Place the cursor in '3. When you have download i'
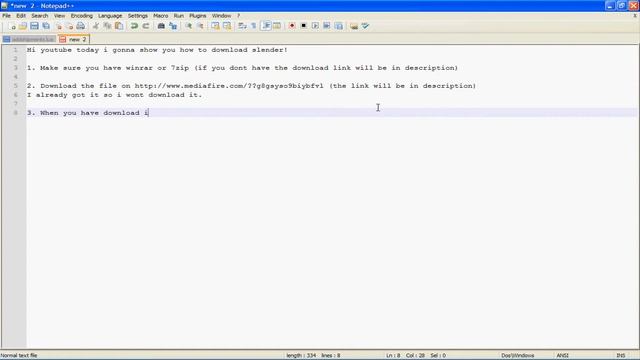 point(88,113)
